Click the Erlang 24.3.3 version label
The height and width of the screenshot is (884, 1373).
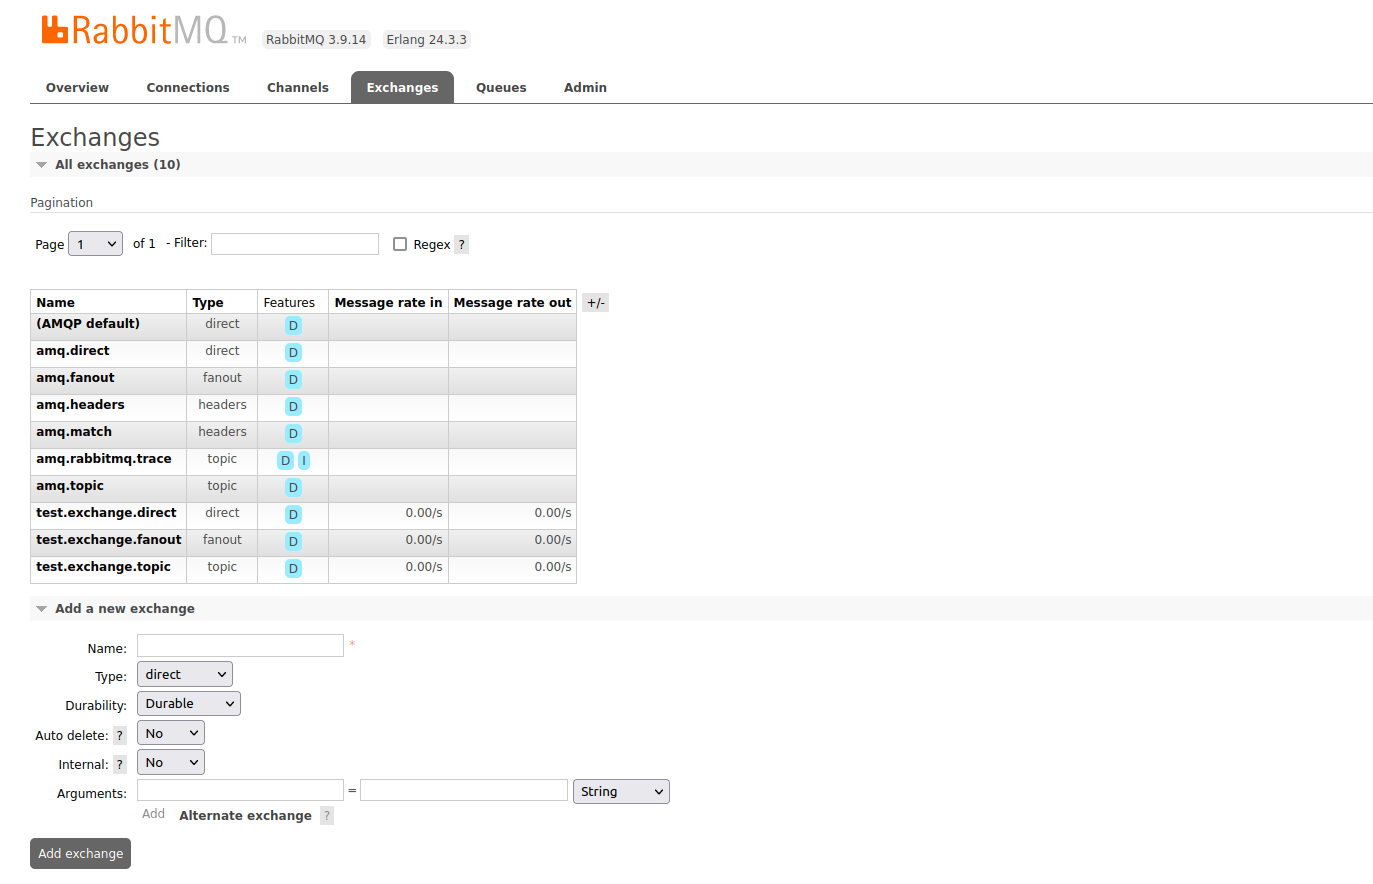pyautogui.click(x=427, y=40)
